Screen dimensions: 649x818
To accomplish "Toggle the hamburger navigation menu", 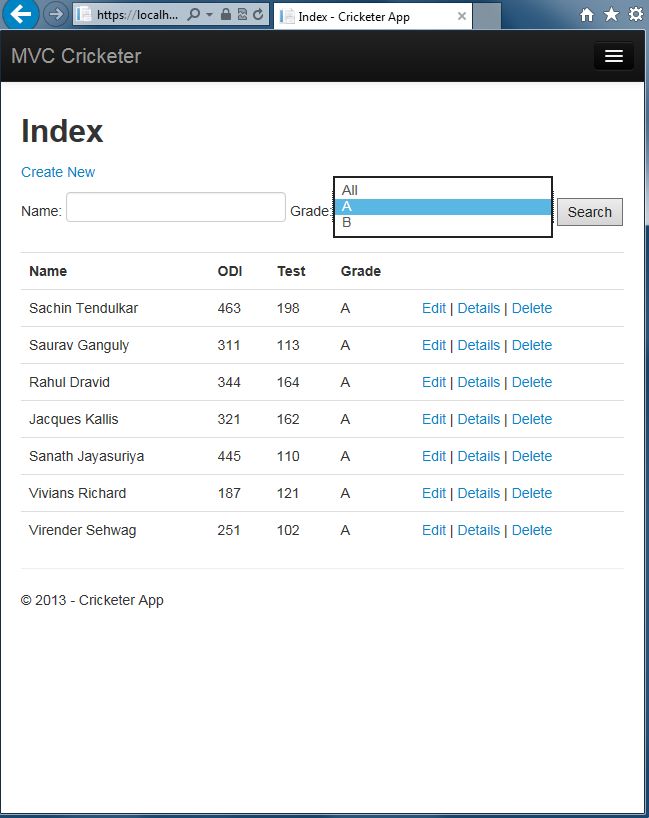I will tap(613, 56).
